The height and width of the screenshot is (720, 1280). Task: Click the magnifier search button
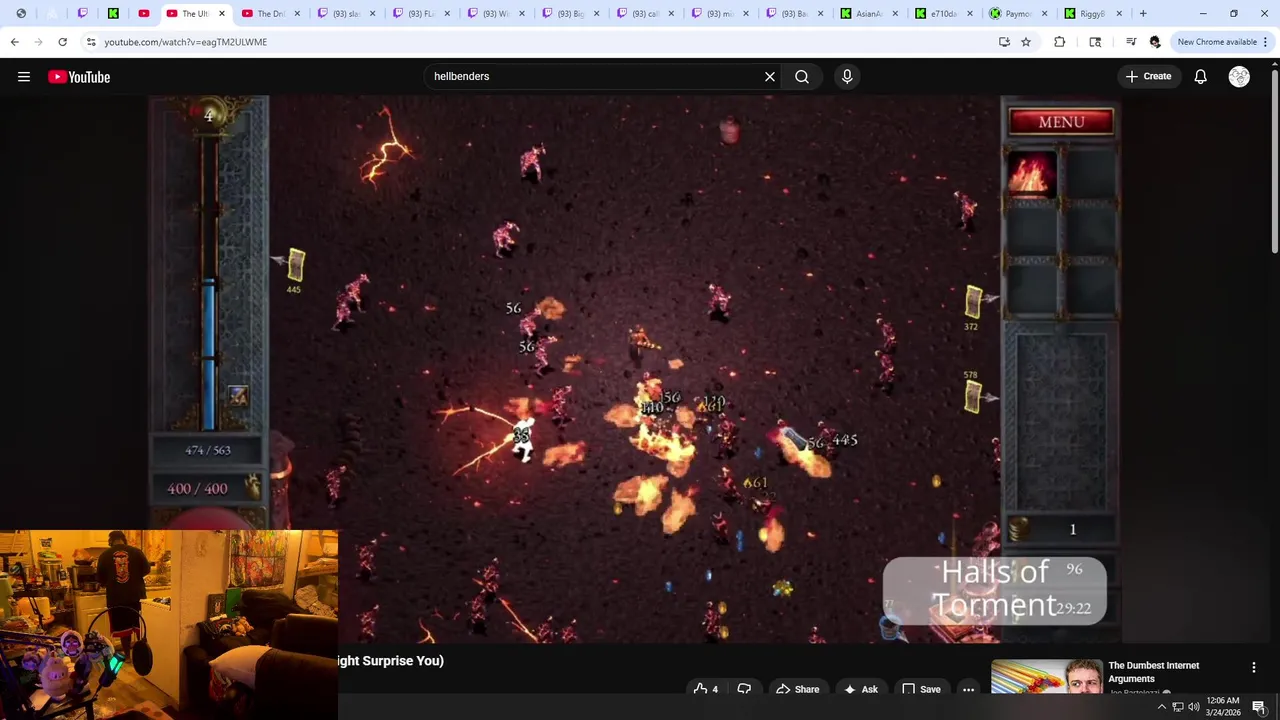click(802, 77)
